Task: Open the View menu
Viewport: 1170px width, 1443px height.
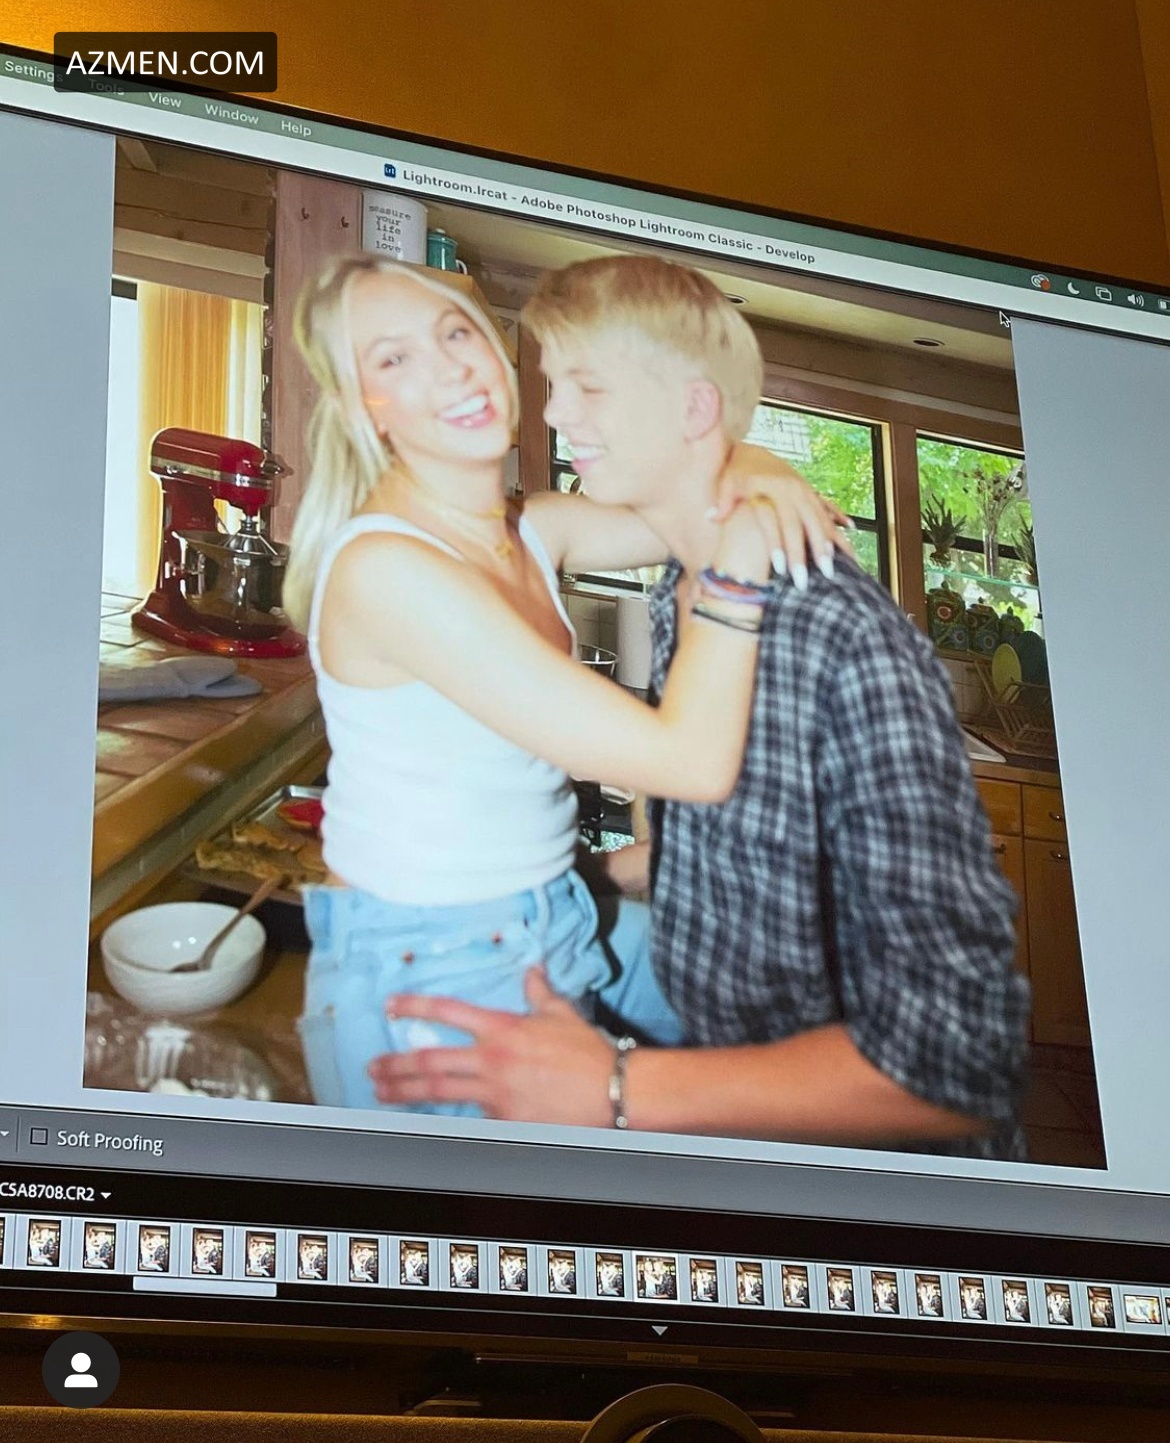Action: [x=165, y=100]
